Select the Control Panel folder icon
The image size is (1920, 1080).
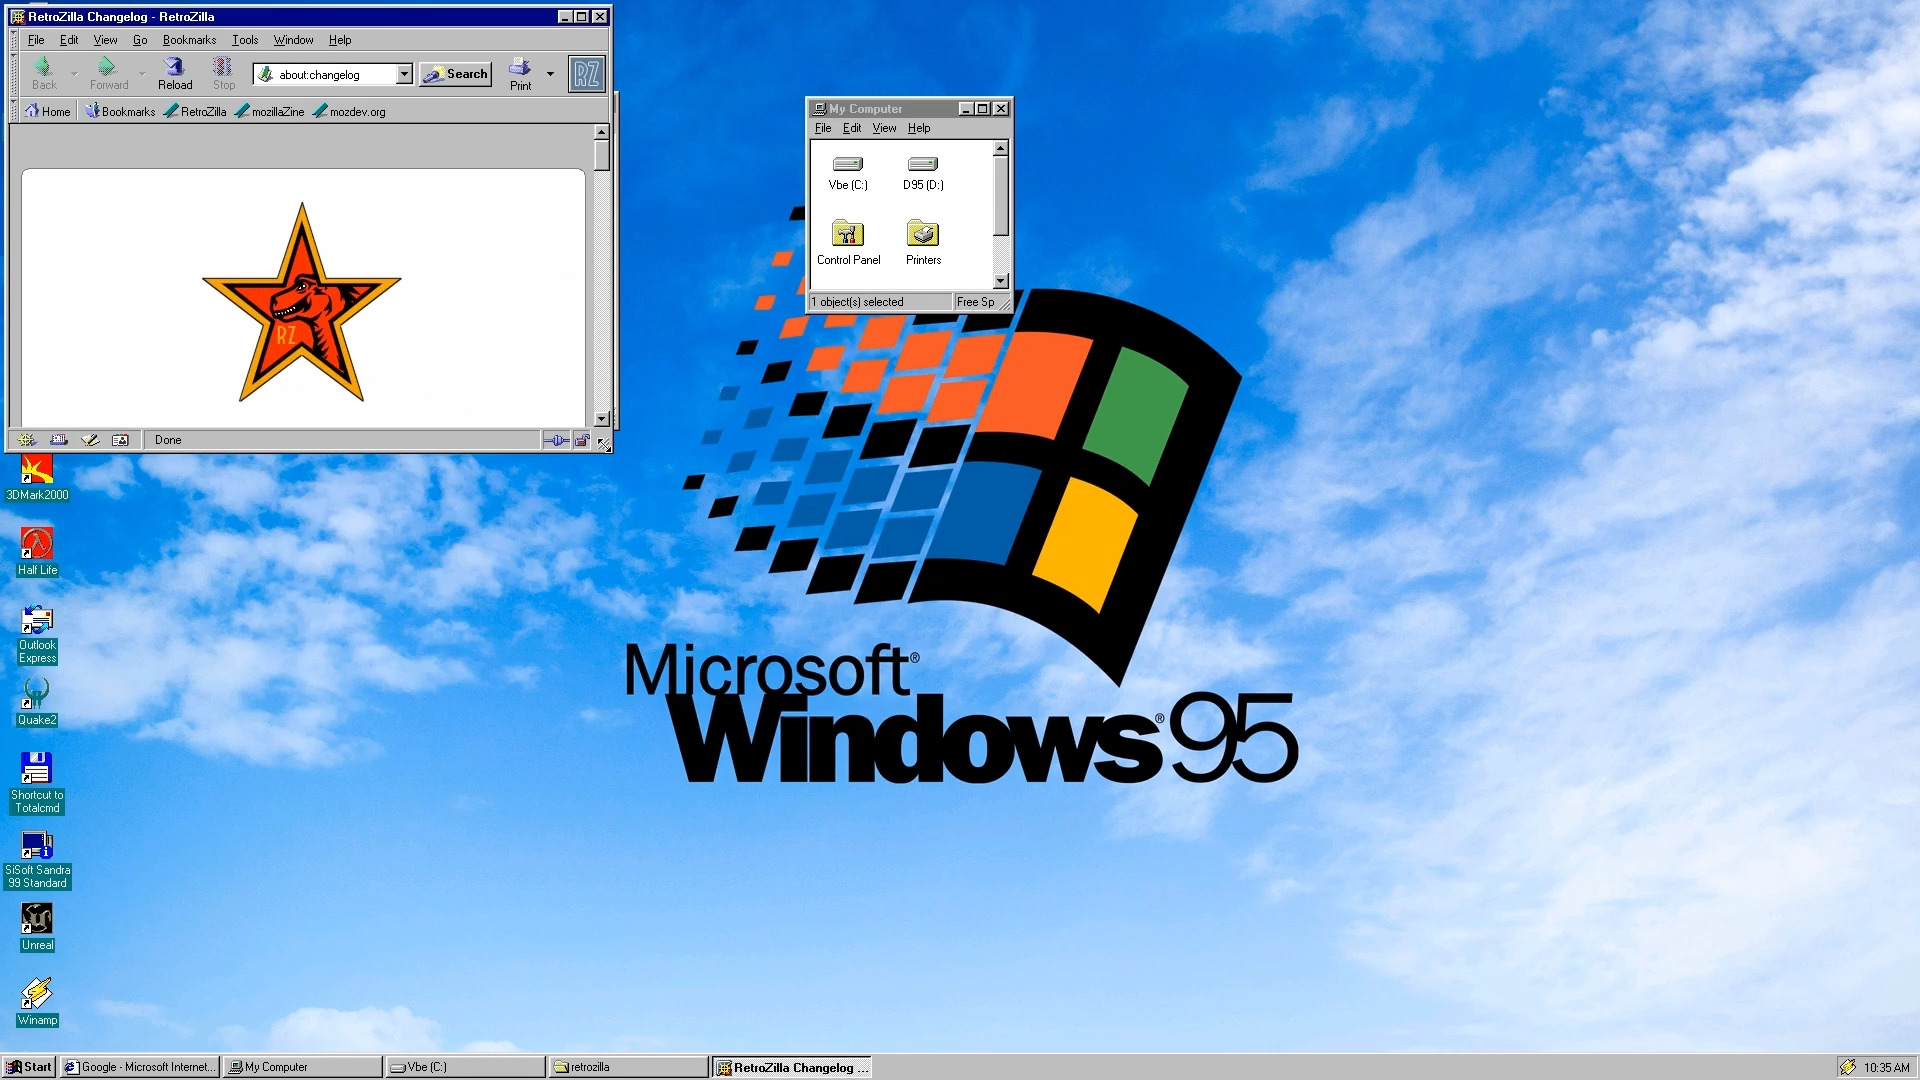[848, 243]
